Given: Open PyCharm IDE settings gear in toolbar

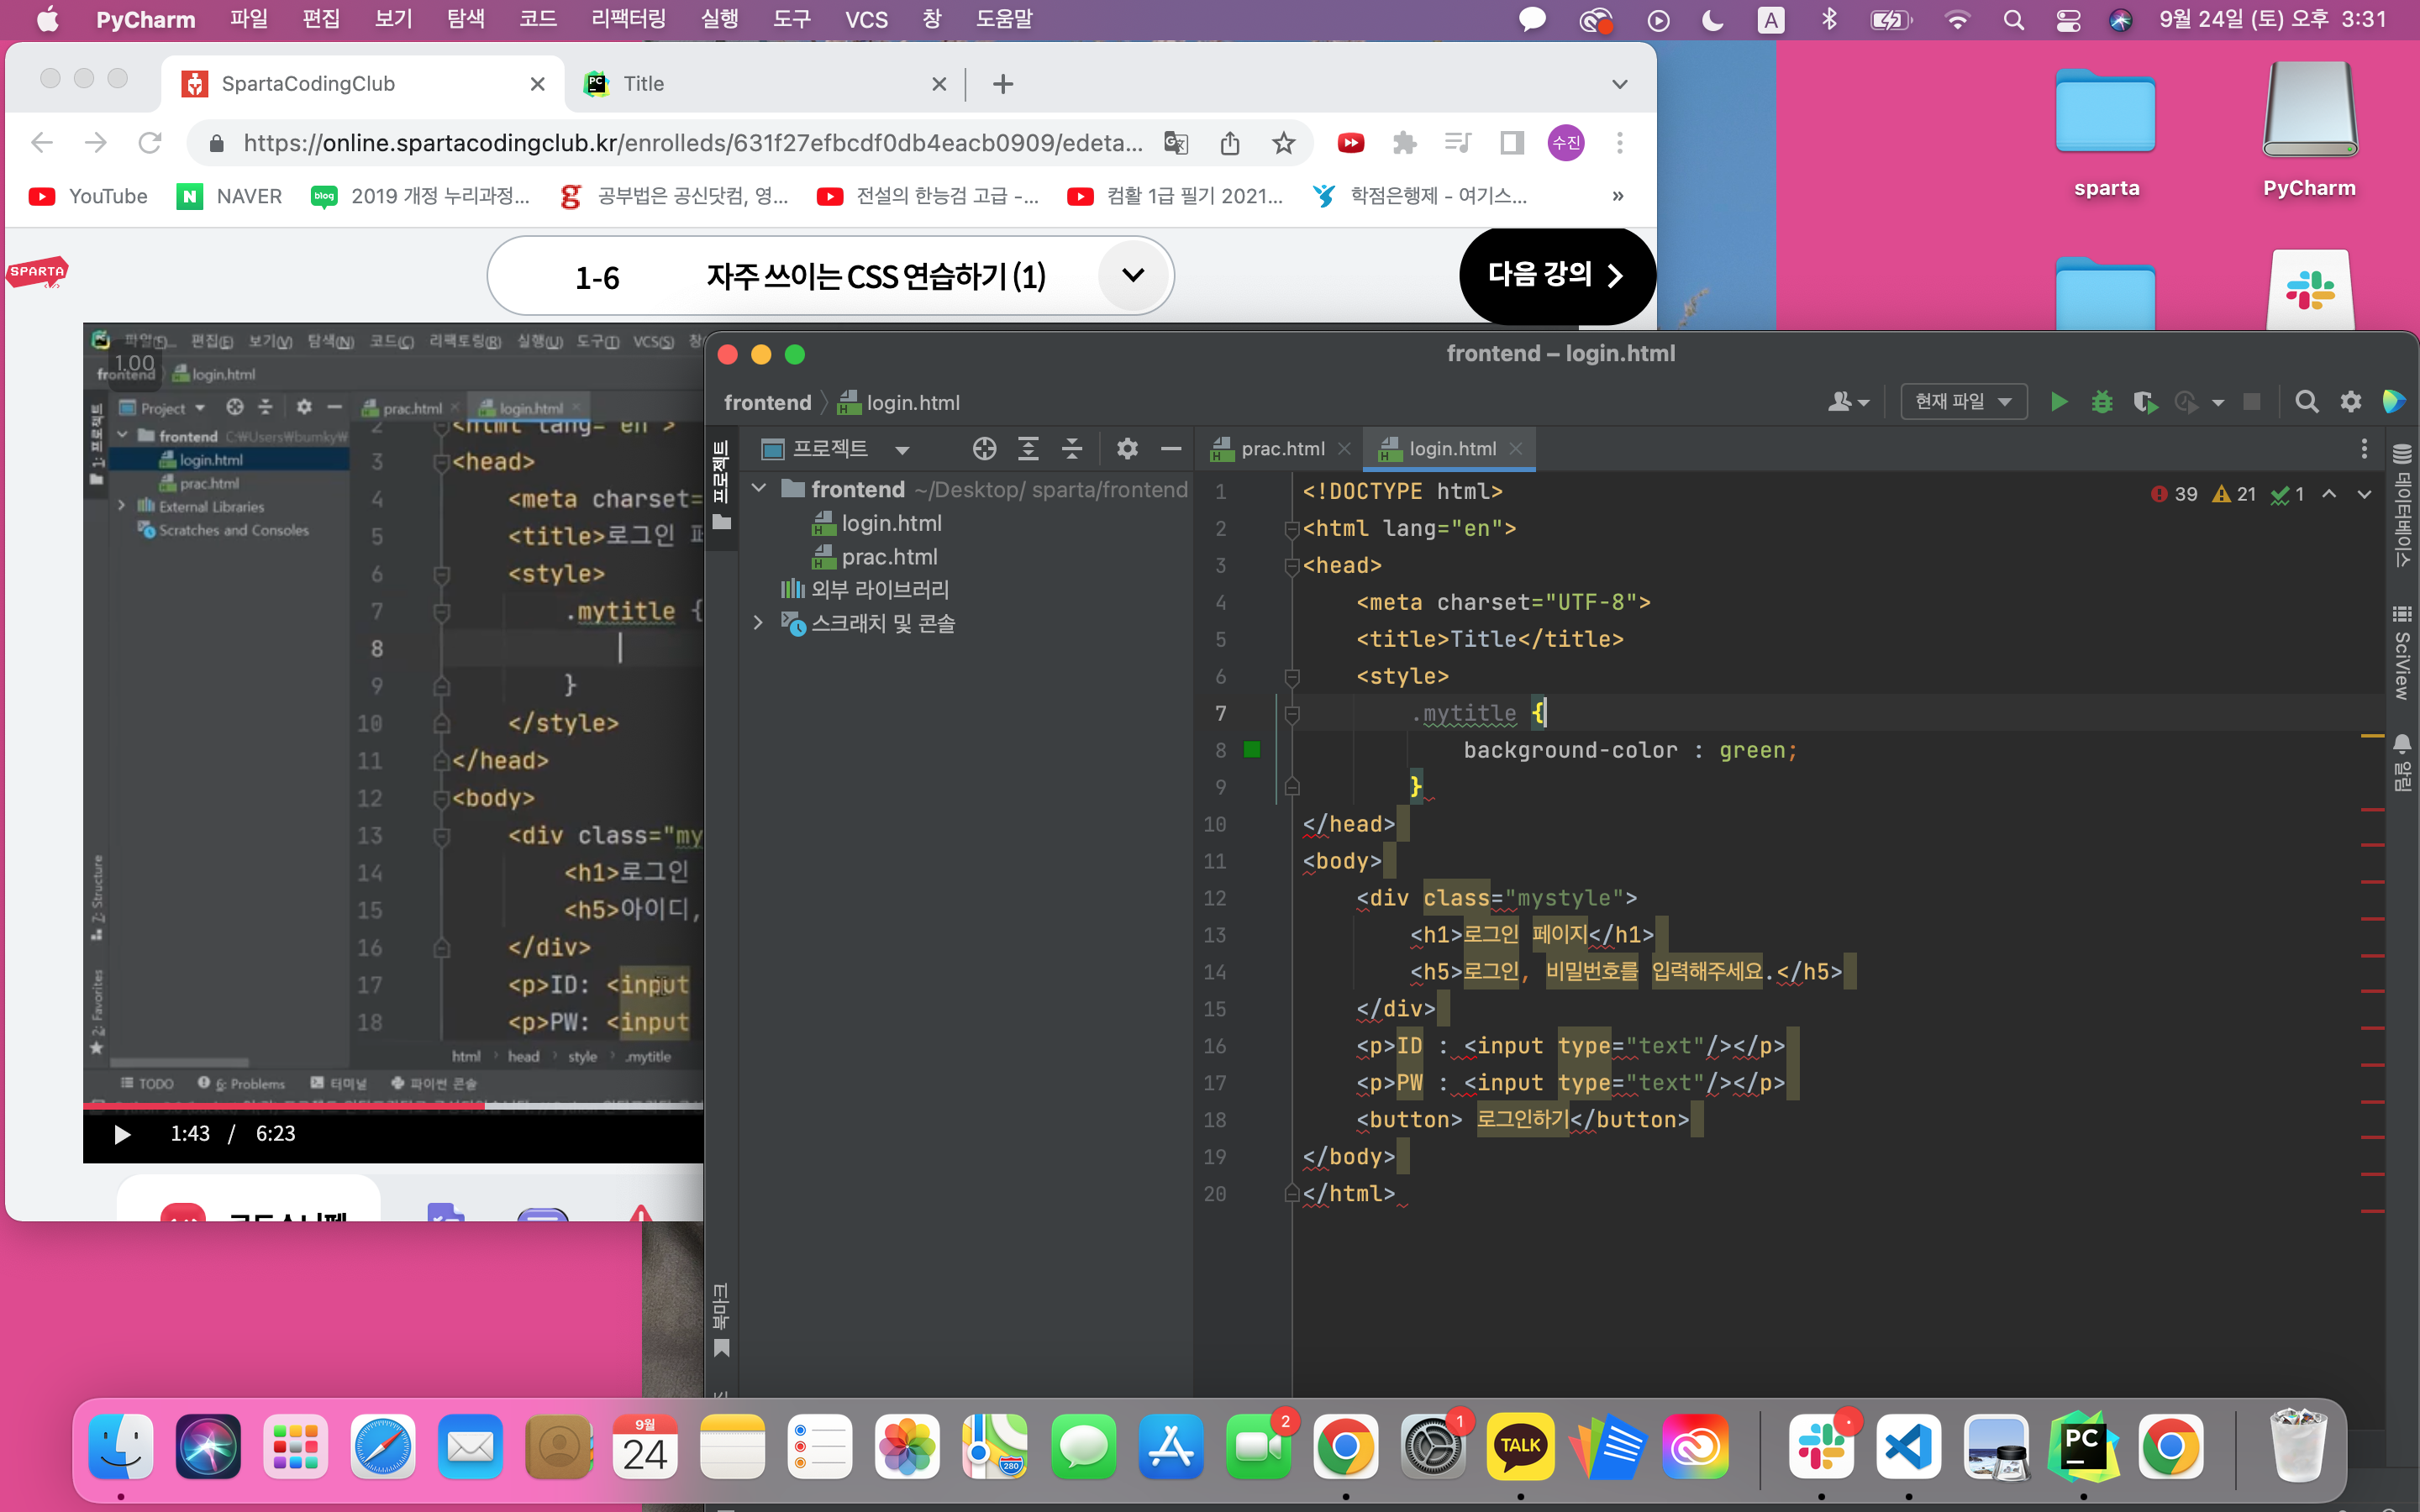Looking at the screenshot, I should point(2350,402).
